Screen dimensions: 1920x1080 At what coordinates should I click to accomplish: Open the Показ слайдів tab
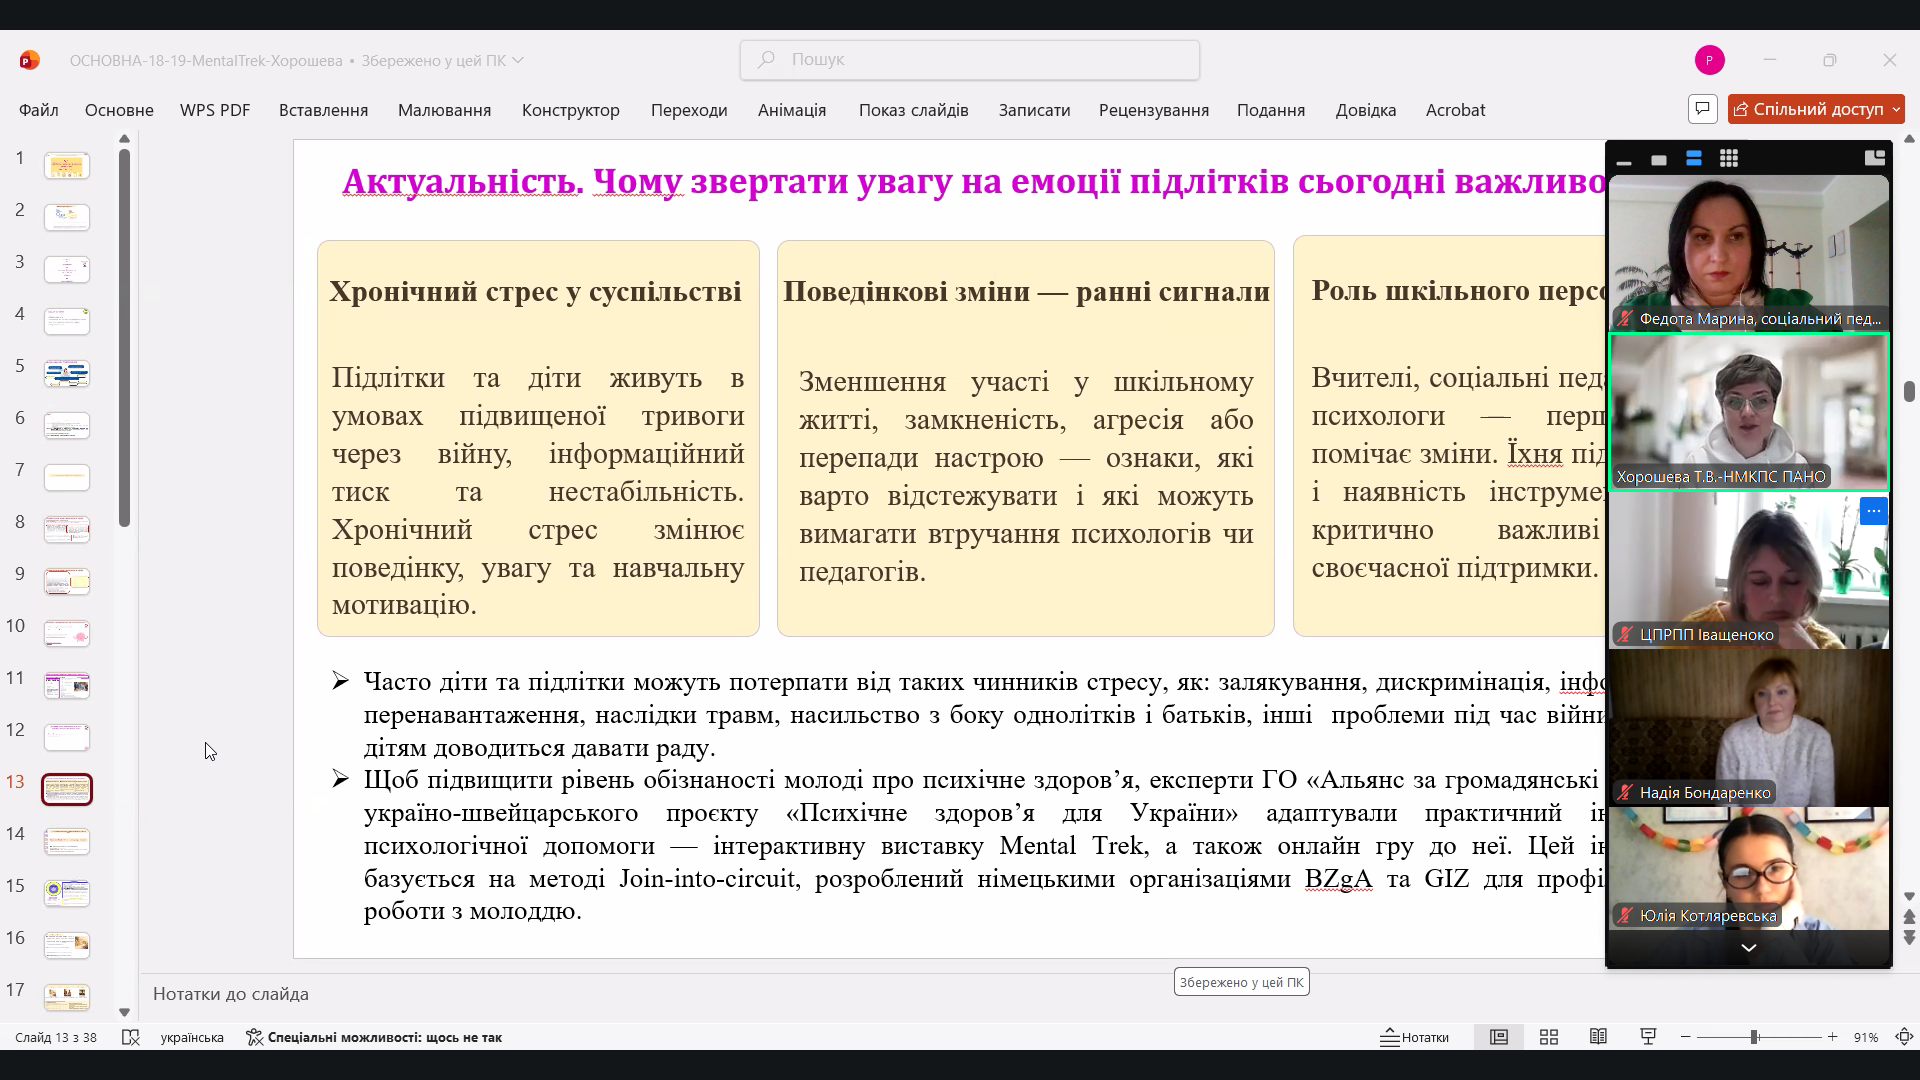click(913, 110)
